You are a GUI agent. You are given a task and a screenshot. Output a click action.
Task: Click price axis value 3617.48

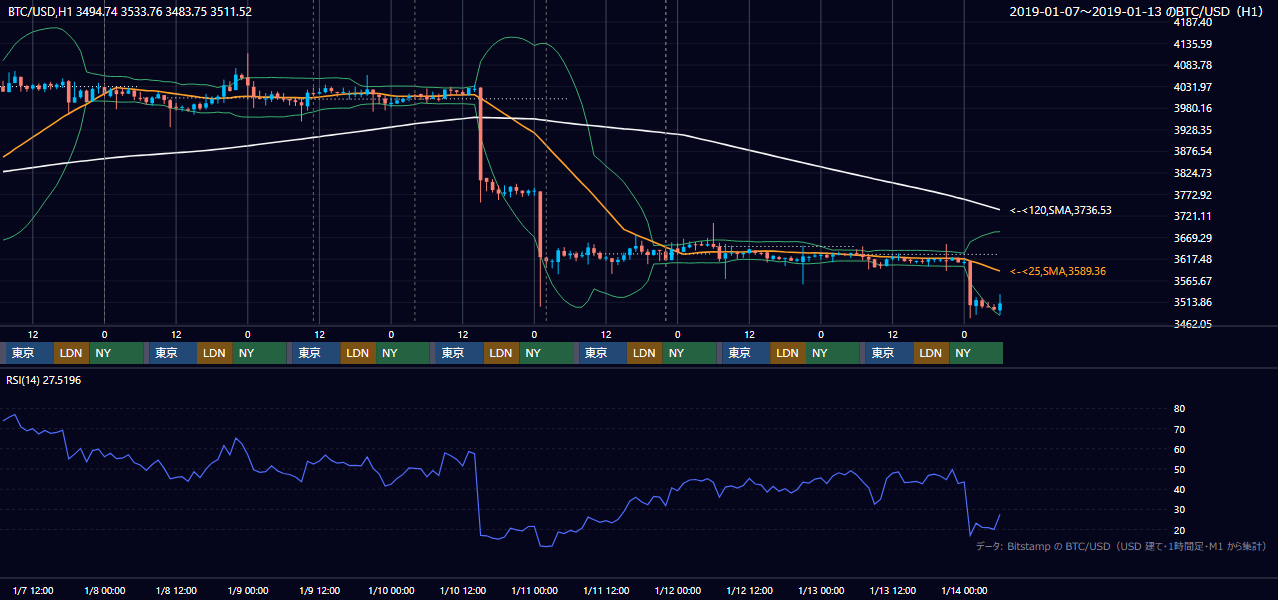1192,259
